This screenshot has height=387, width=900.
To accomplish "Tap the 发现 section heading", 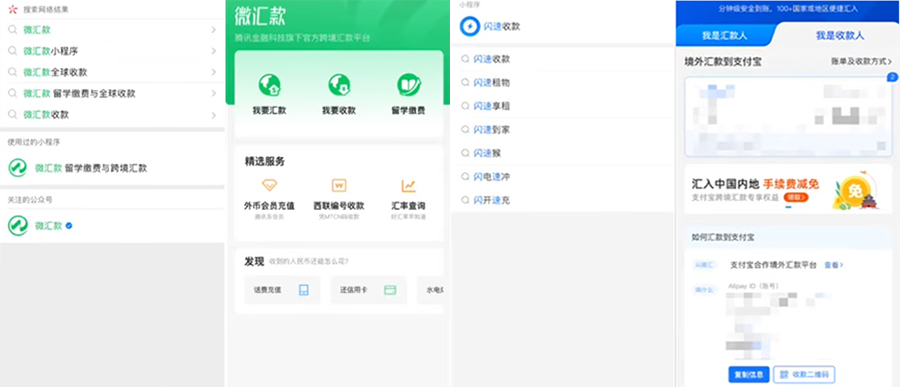I will tap(254, 261).
